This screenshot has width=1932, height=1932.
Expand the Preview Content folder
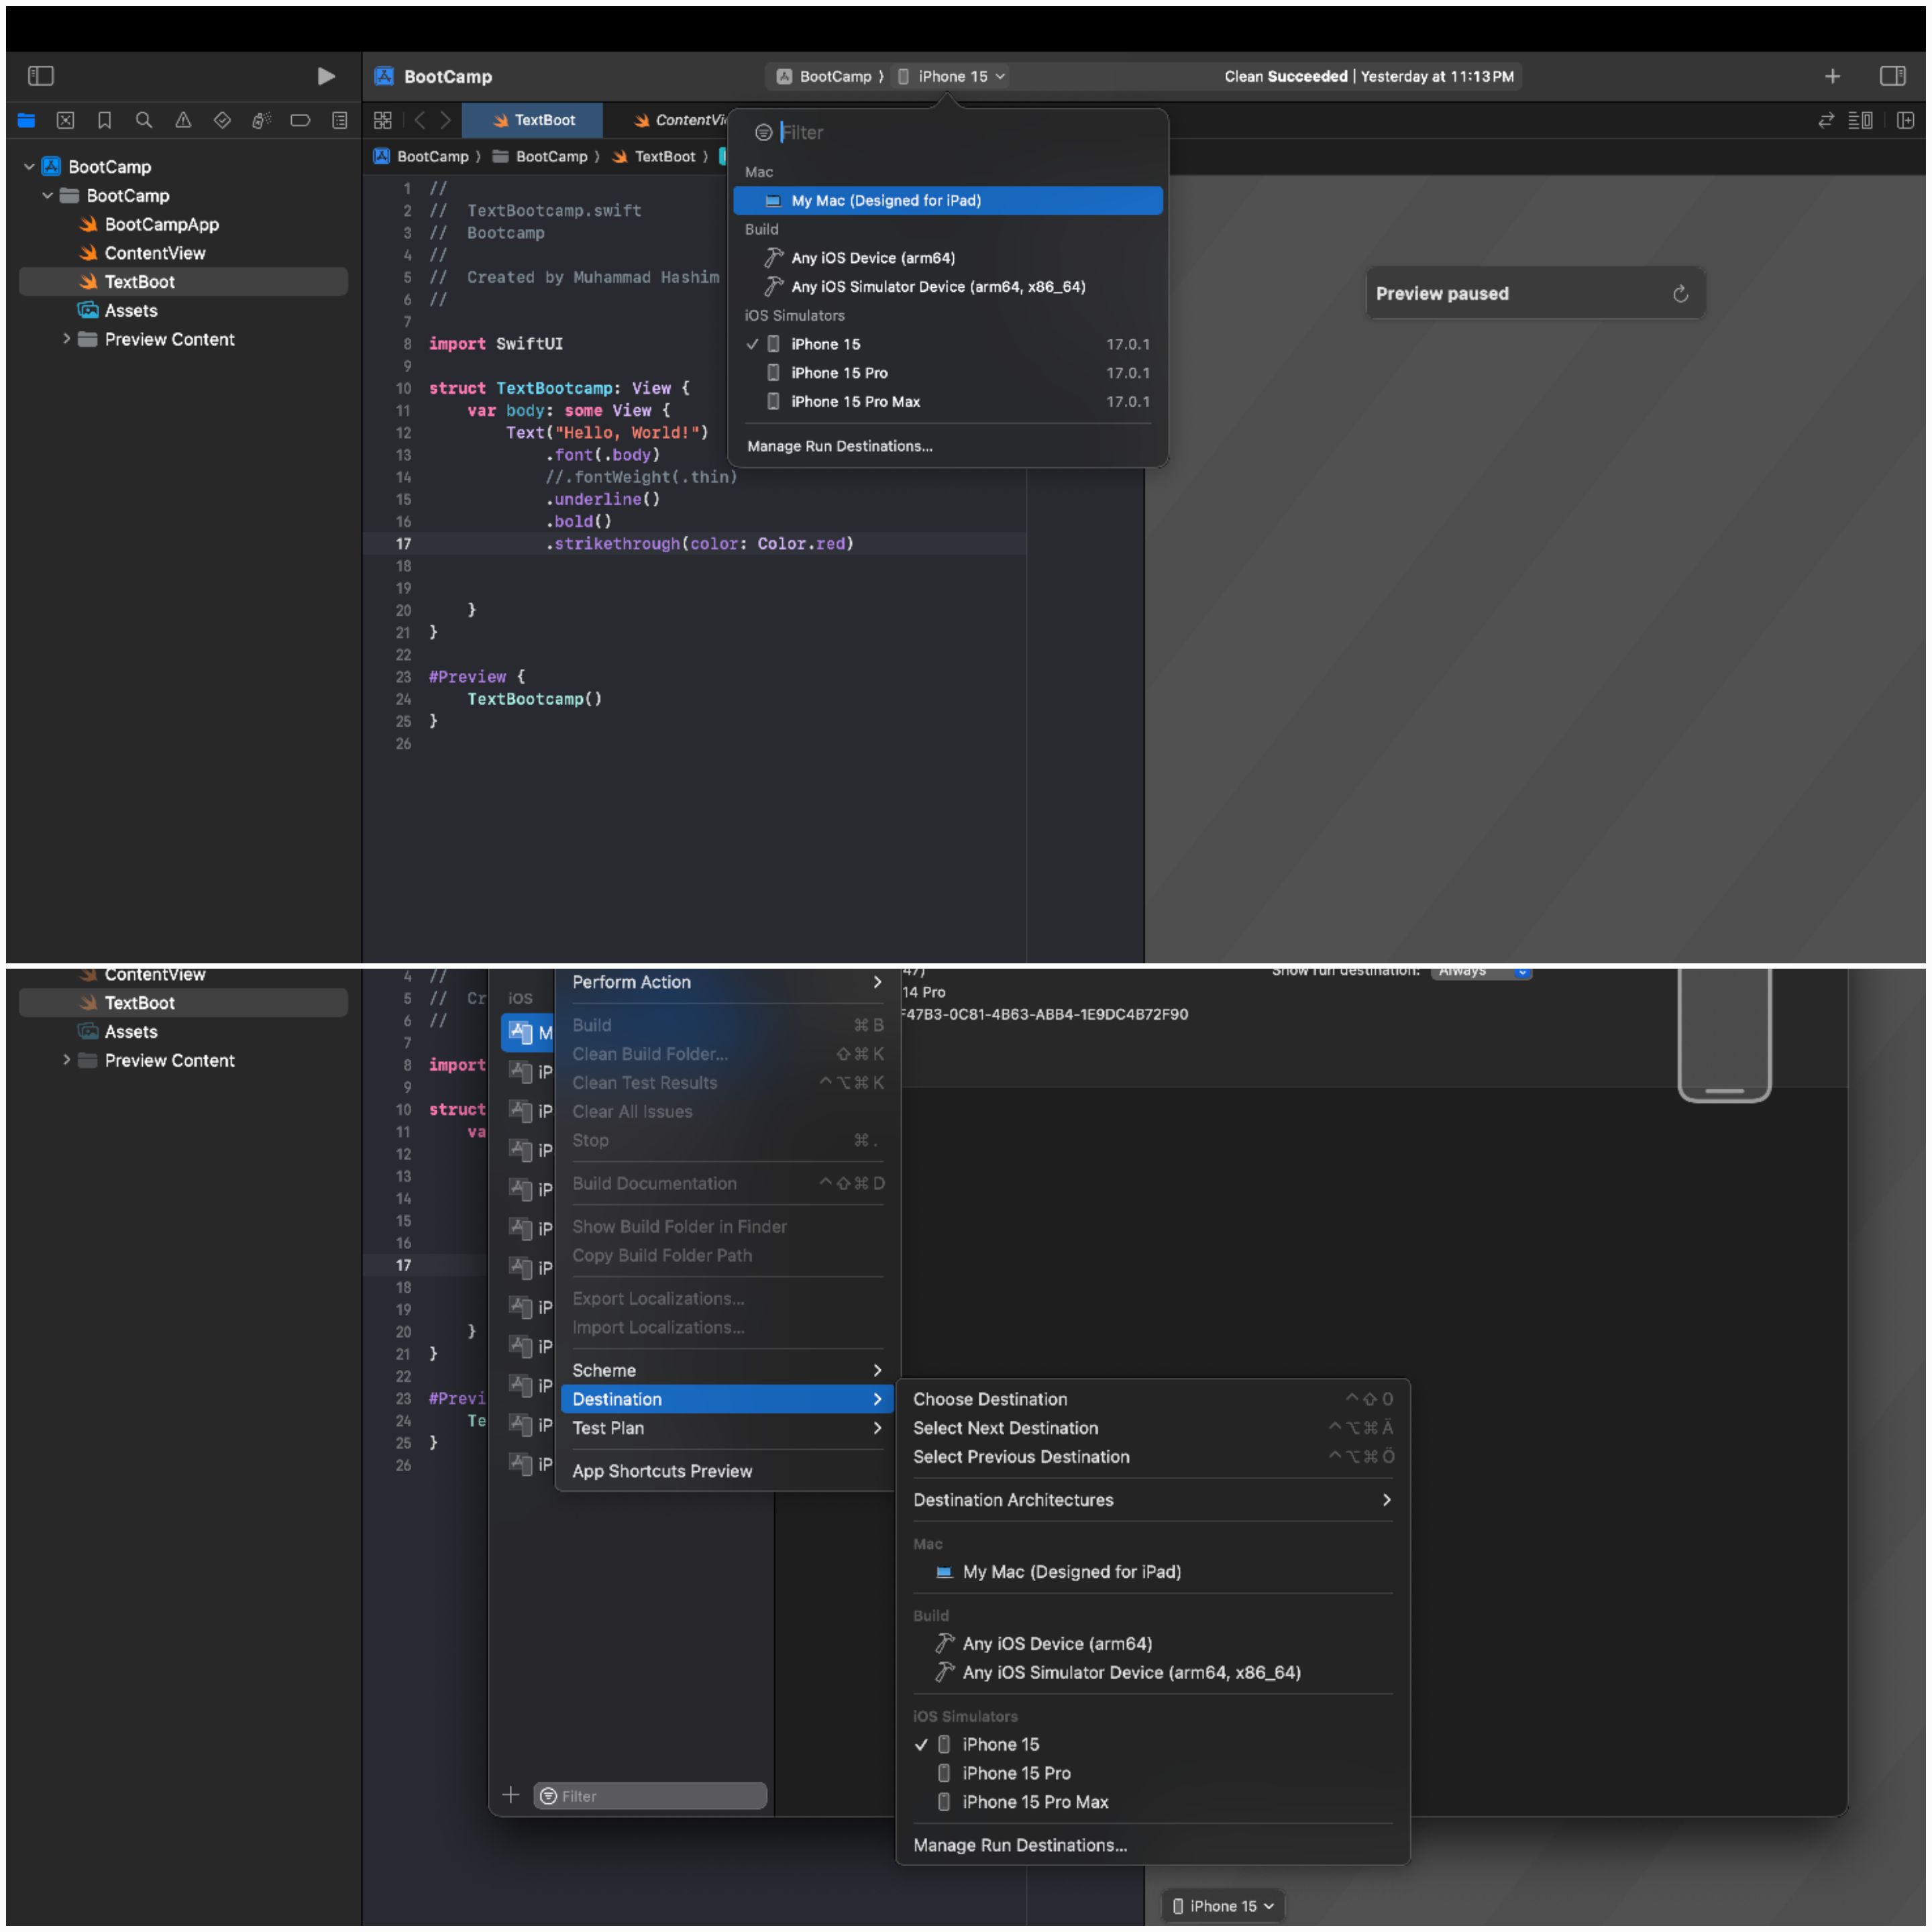coord(67,339)
